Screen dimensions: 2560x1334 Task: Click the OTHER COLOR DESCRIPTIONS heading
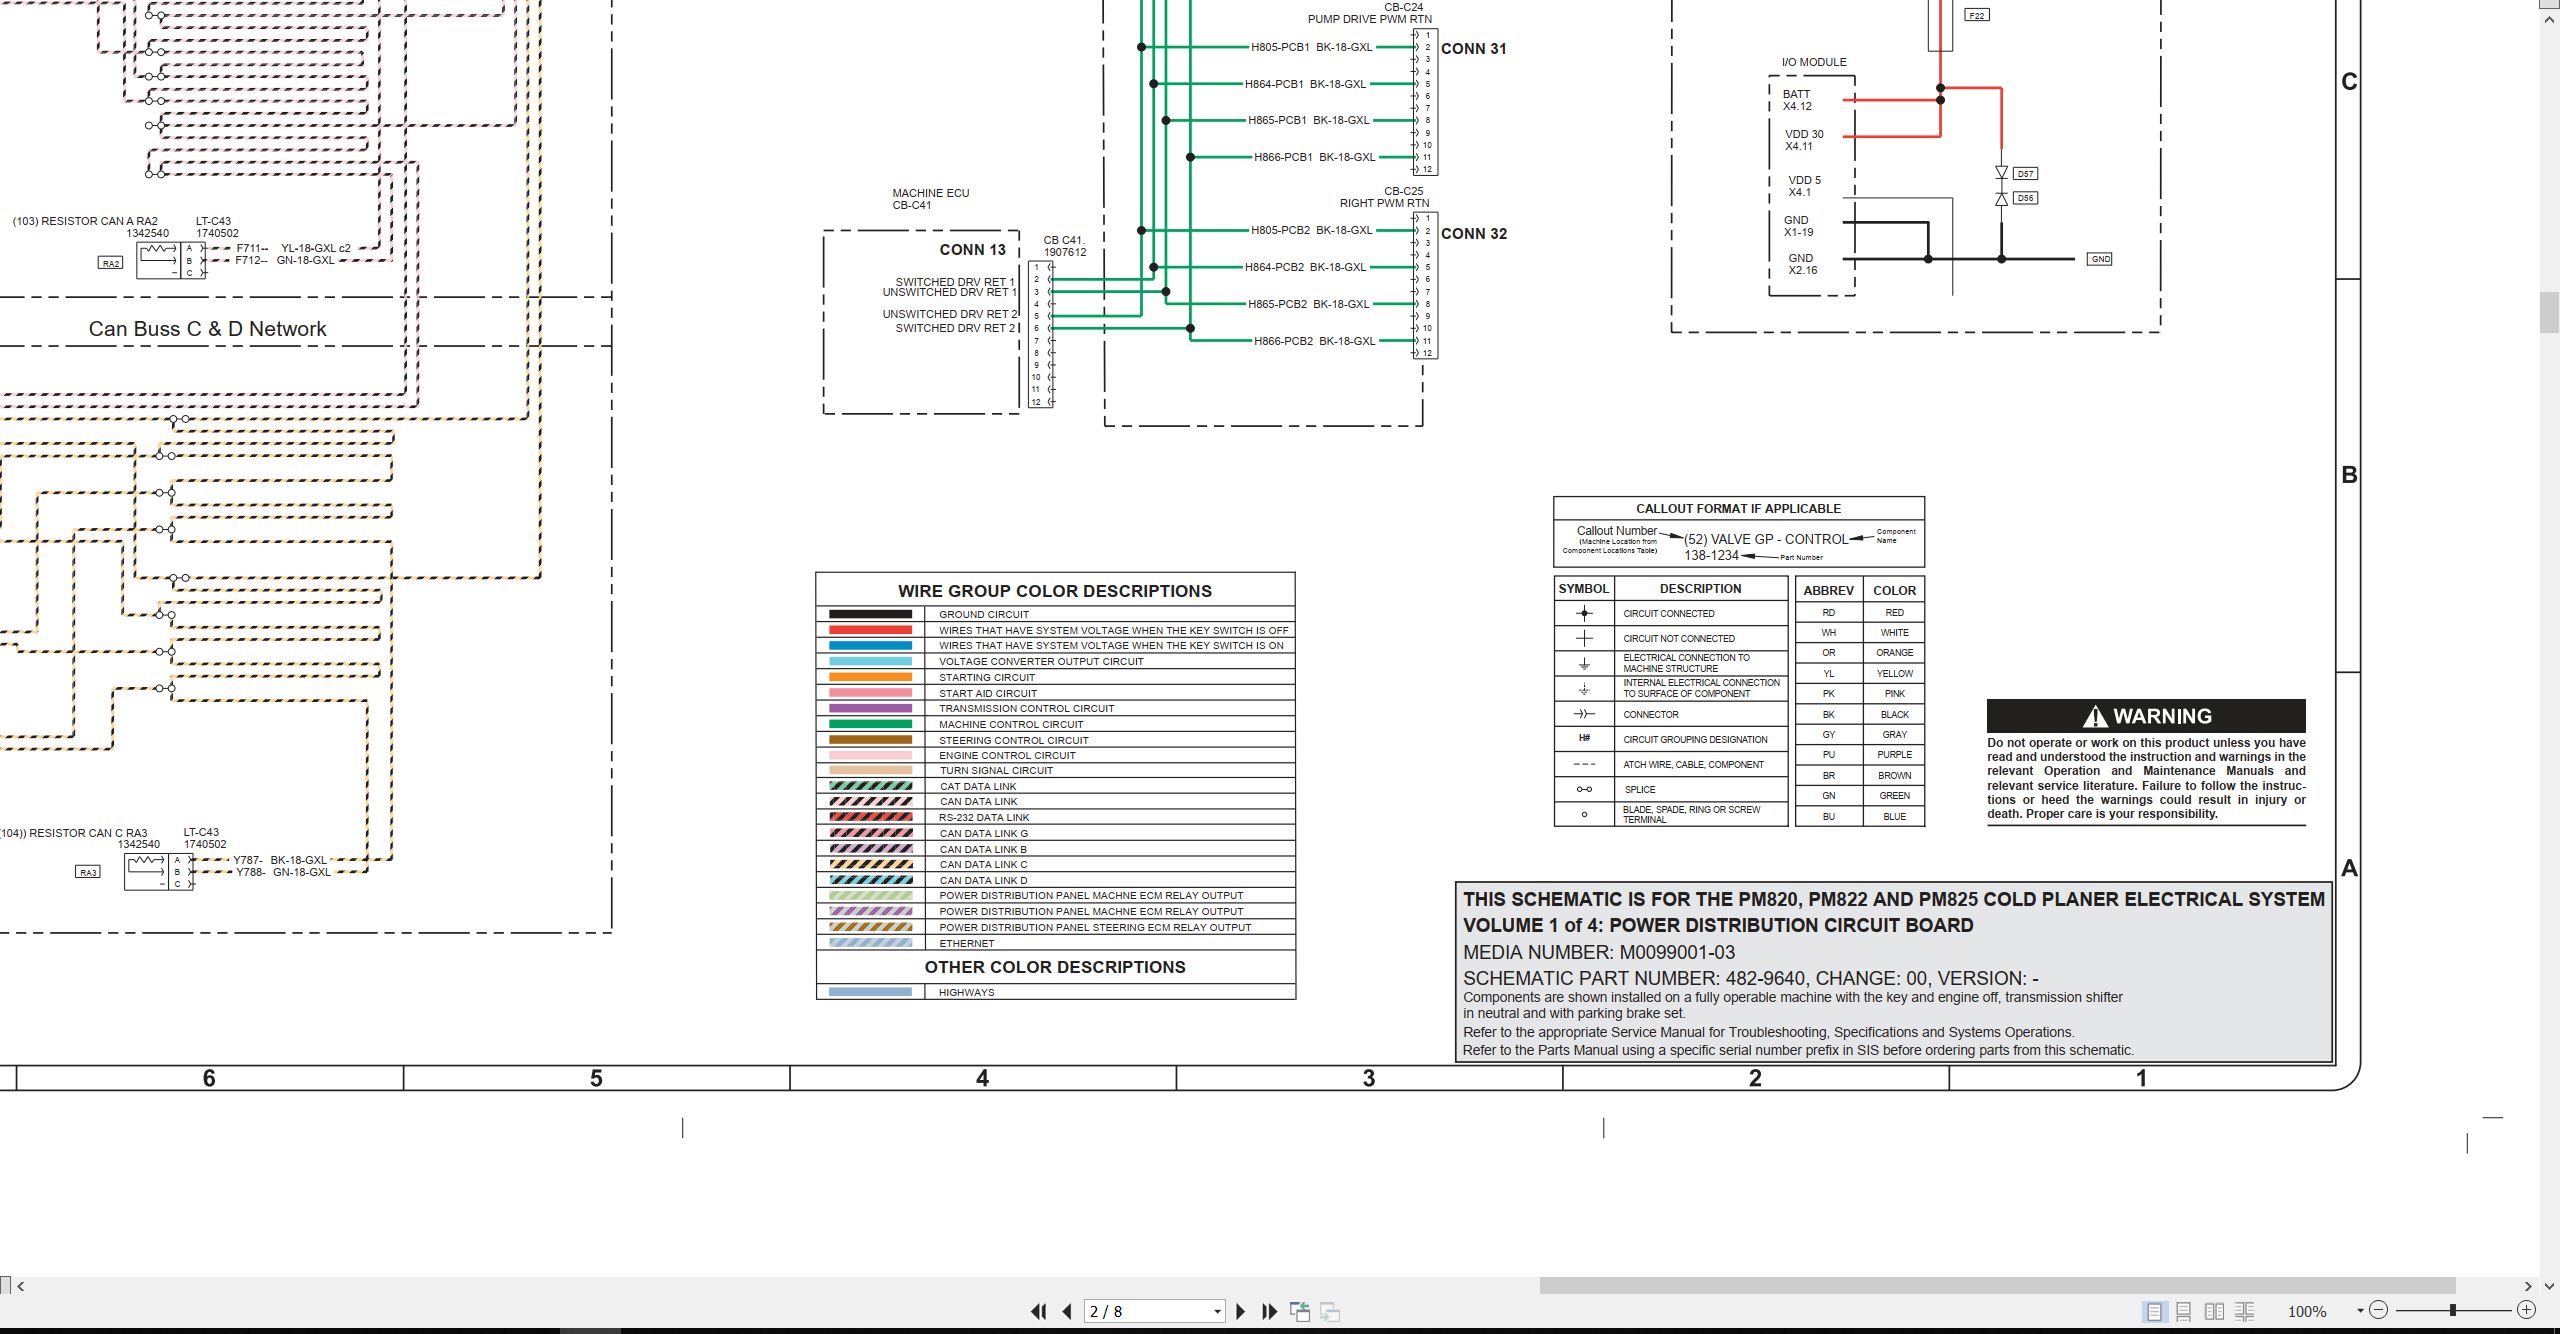[x=1054, y=967]
